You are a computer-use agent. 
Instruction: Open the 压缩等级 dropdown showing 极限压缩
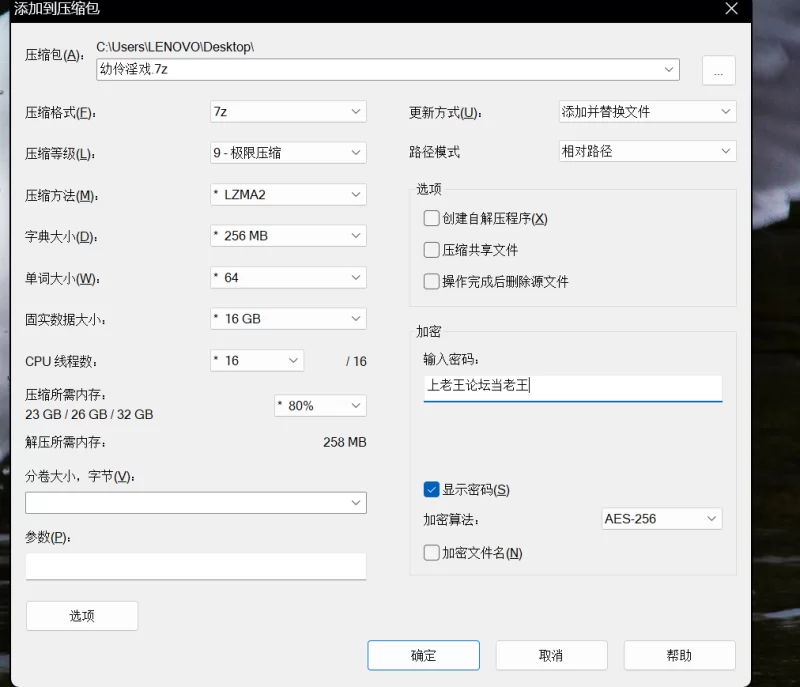[288, 153]
